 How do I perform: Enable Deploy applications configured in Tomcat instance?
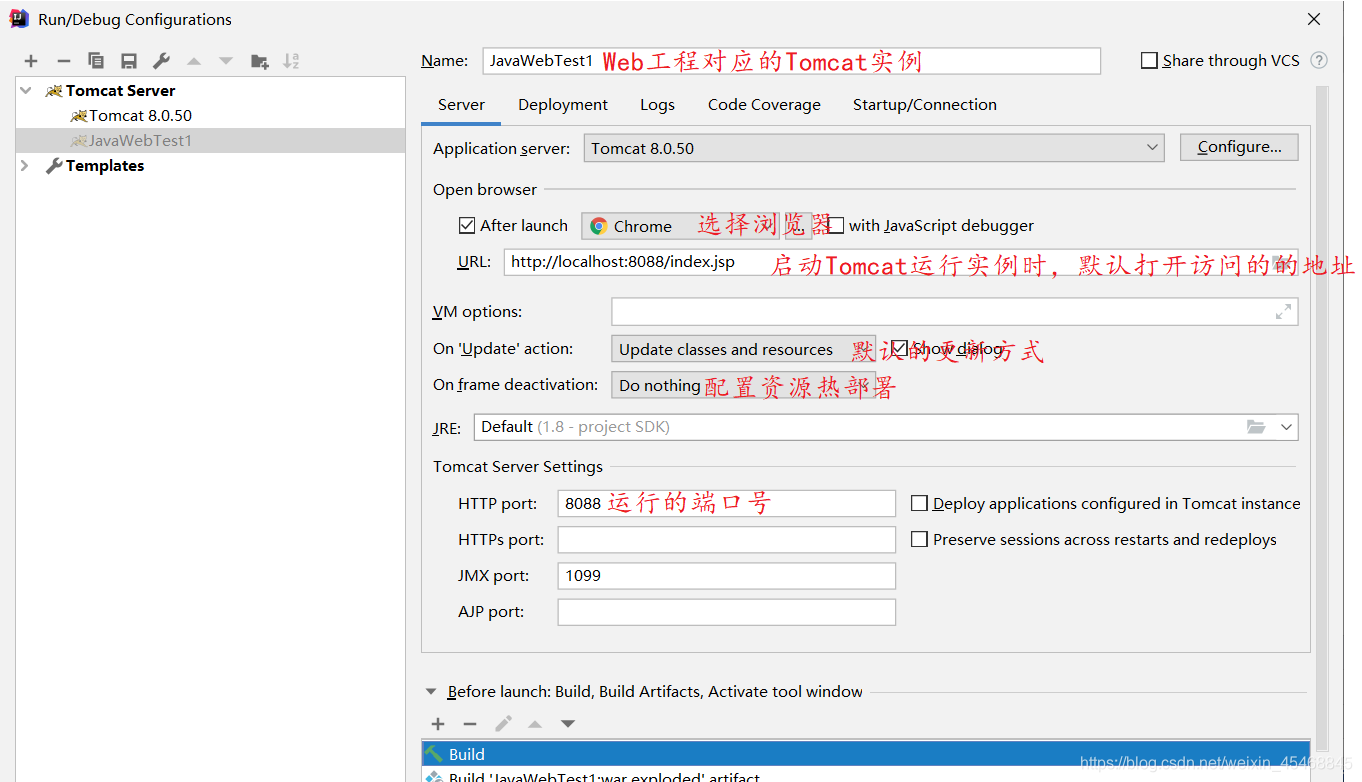point(920,503)
